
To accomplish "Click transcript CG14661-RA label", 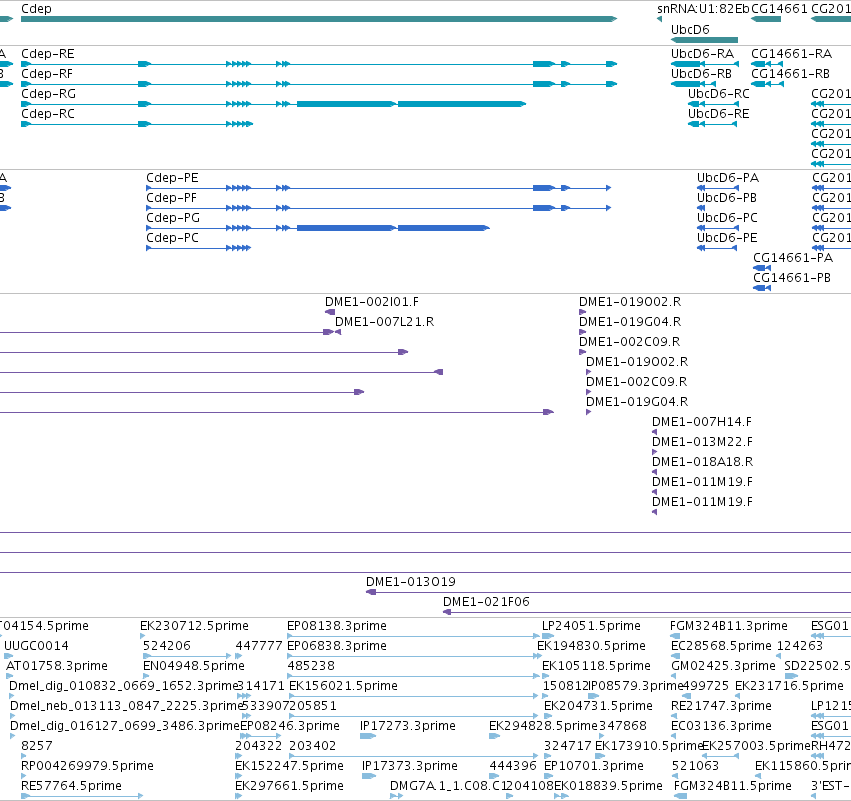I will point(791,54).
